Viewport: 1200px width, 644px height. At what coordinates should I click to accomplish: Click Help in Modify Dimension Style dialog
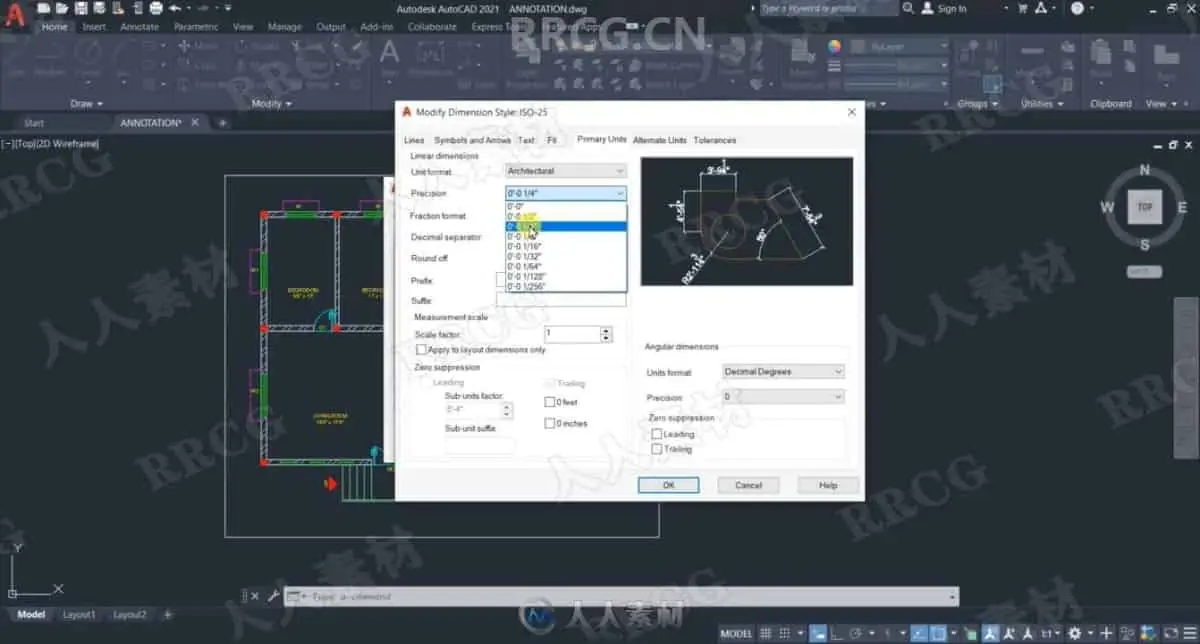click(828, 485)
